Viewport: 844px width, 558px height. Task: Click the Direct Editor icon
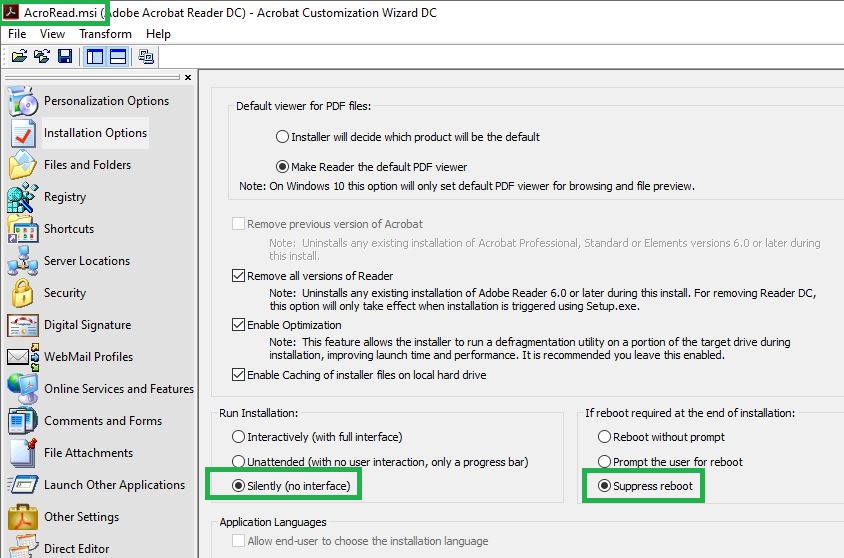(x=23, y=546)
